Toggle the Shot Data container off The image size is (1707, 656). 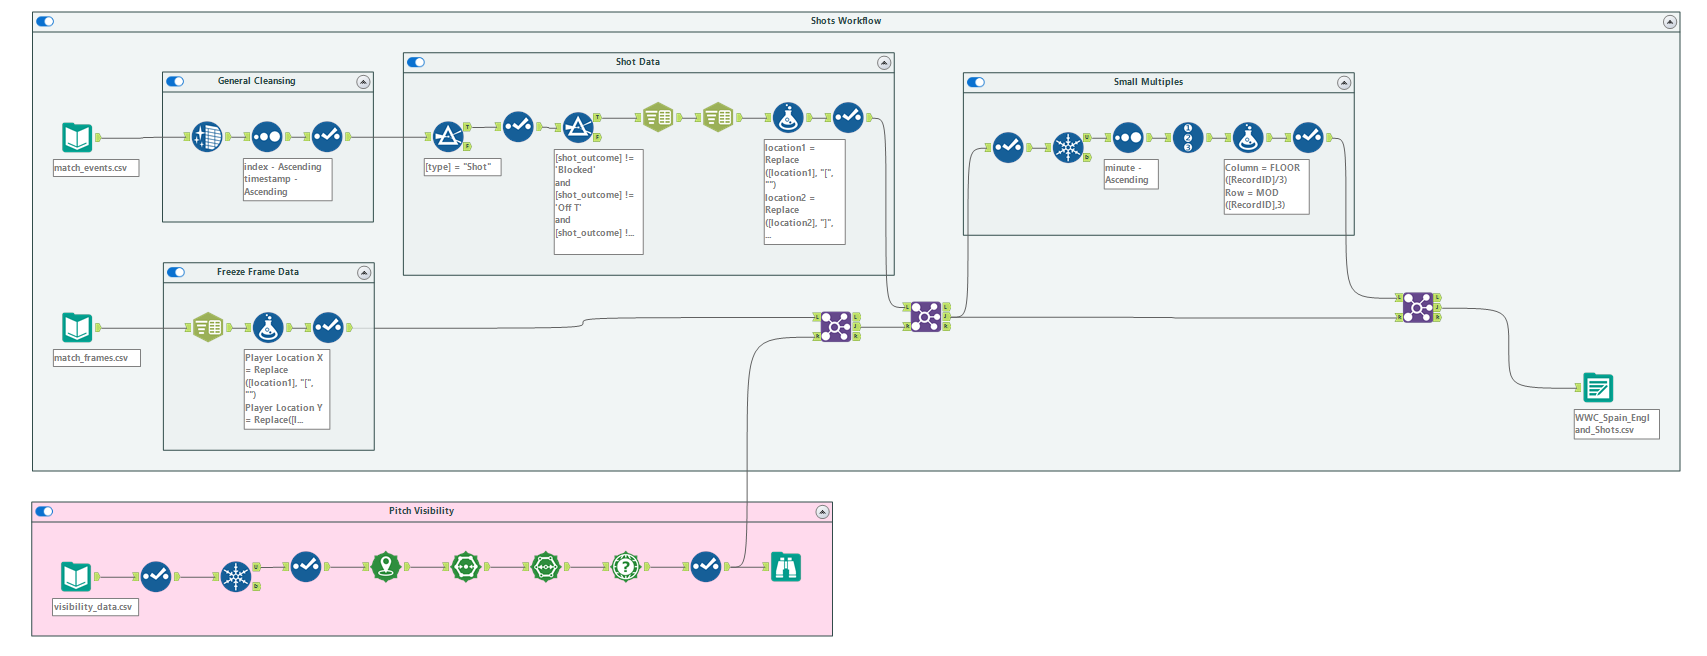pos(416,62)
